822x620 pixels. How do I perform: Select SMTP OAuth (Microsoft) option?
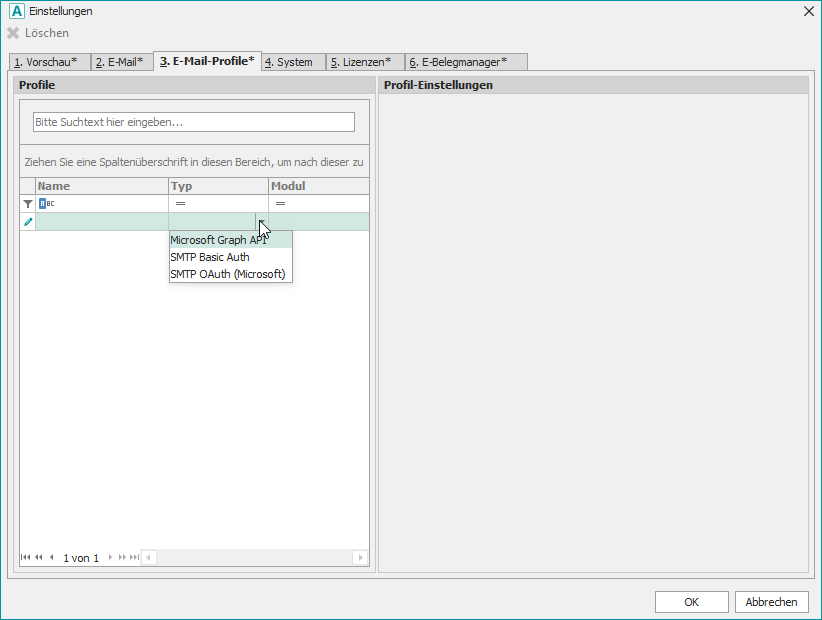[x=231, y=274]
